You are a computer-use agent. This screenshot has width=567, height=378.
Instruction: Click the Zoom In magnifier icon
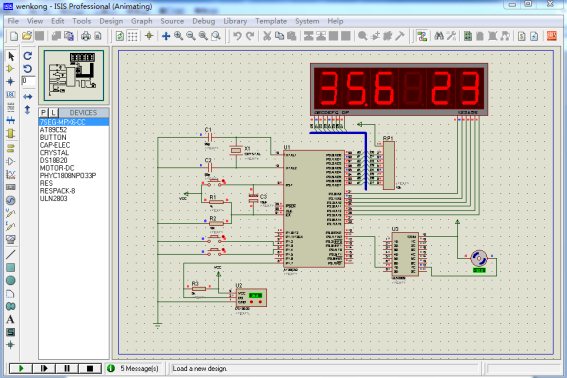pyautogui.click(x=178, y=36)
